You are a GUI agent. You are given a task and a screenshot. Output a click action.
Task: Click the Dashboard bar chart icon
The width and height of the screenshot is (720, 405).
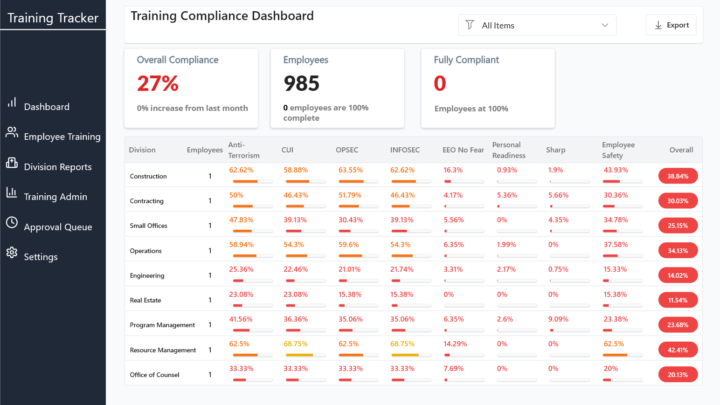tap(12, 103)
